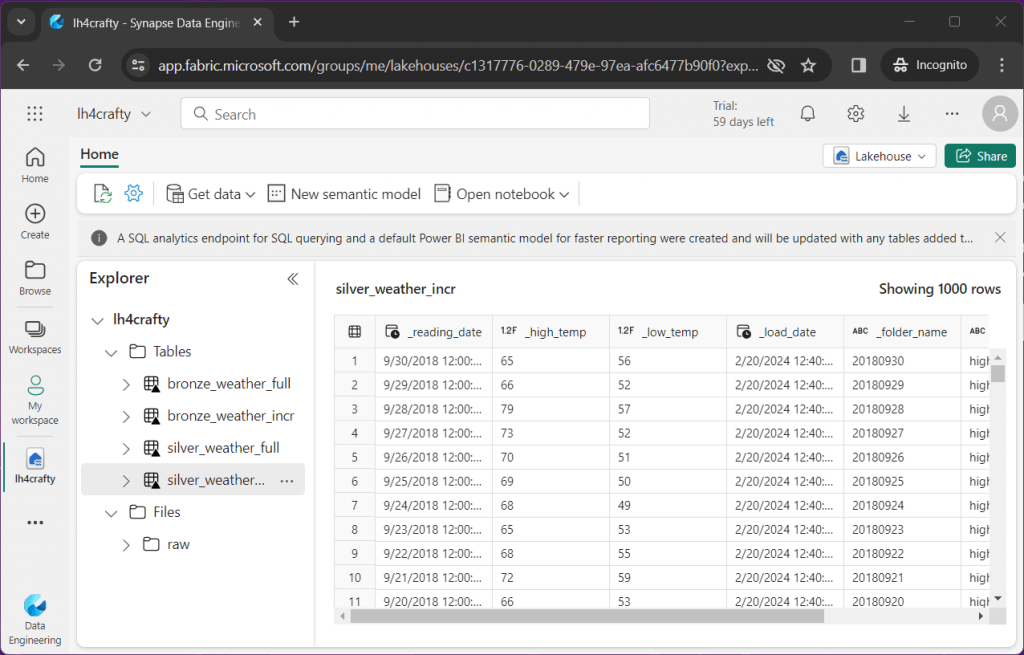This screenshot has height=655, width=1024.
Task: Open the Lakehouse view dropdown
Action: tap(879, 155)
